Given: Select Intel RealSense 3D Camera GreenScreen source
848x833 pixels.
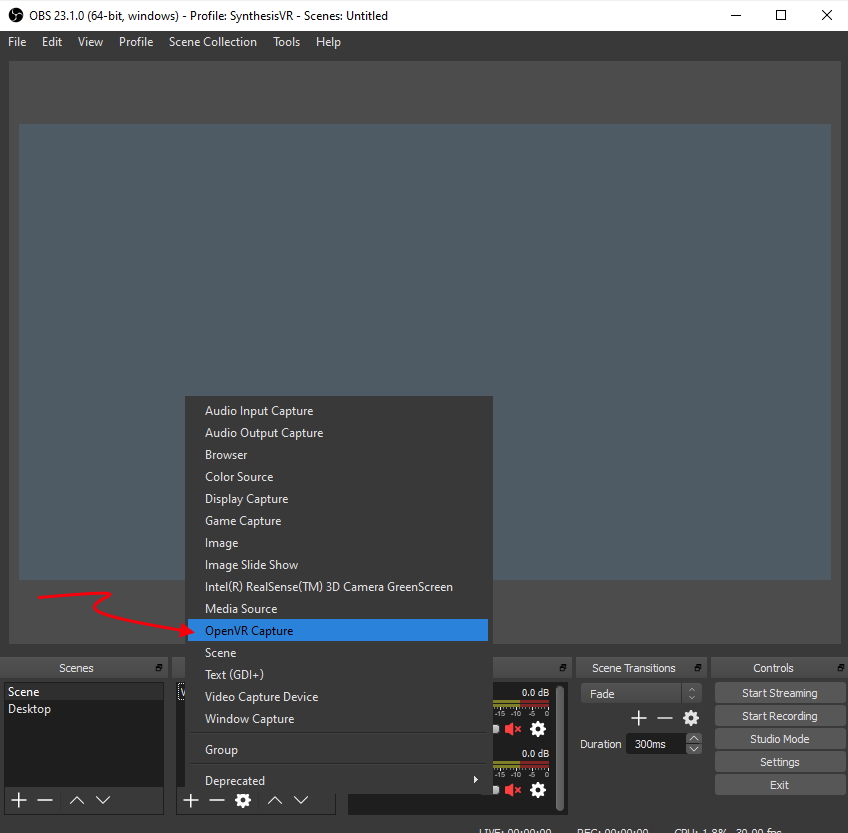Looking at the screenshot, I should click(338, 587).
